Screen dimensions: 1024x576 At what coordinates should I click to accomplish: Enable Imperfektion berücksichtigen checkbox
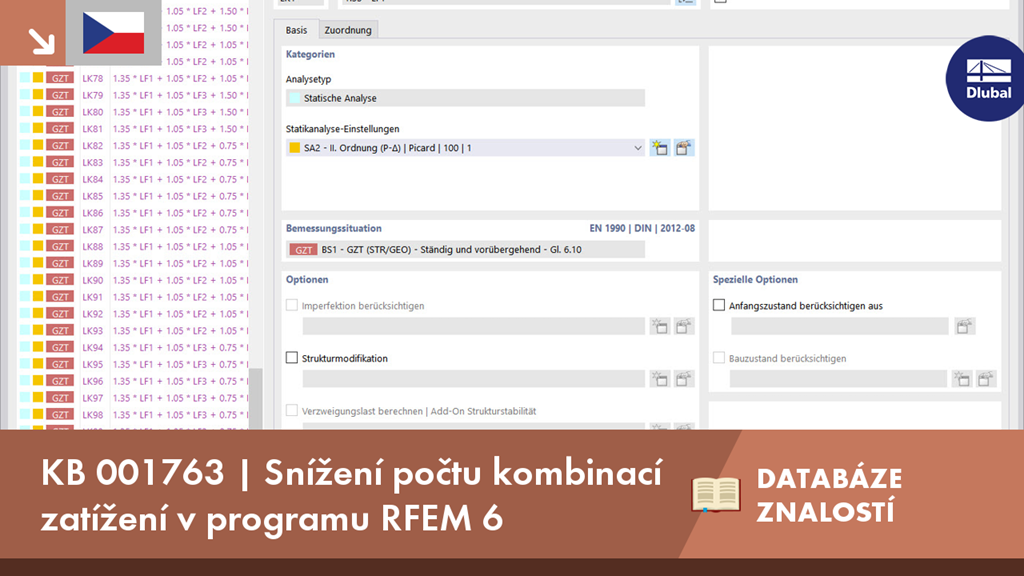292,305
